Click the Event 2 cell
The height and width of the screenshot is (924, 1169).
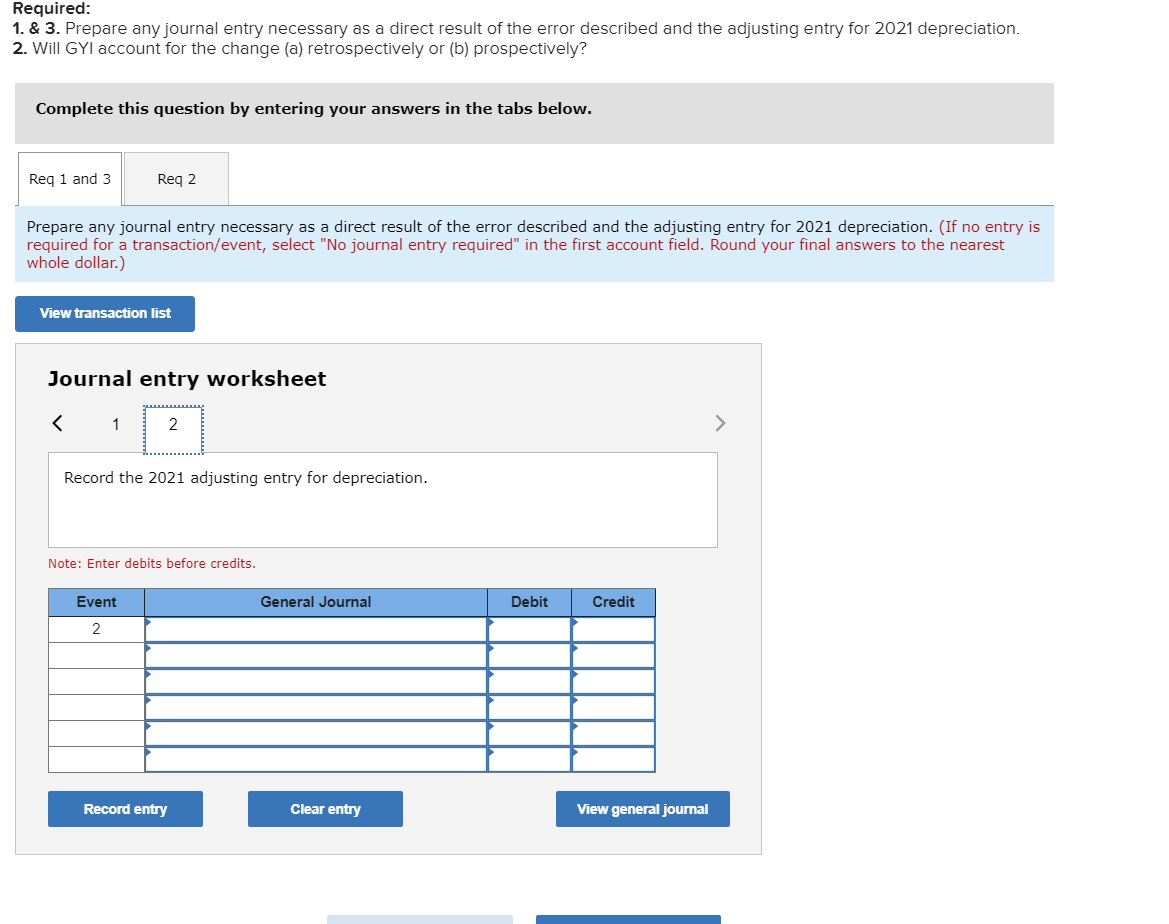click(x=95, y=630)
